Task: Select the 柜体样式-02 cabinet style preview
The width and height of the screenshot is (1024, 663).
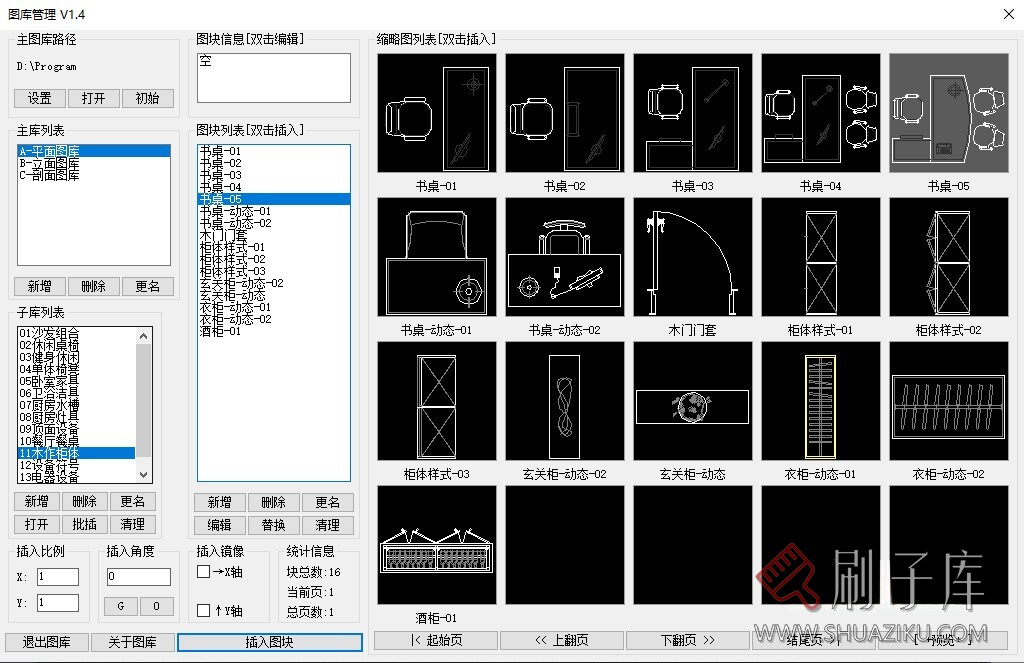Action: [x=948, y=256]
